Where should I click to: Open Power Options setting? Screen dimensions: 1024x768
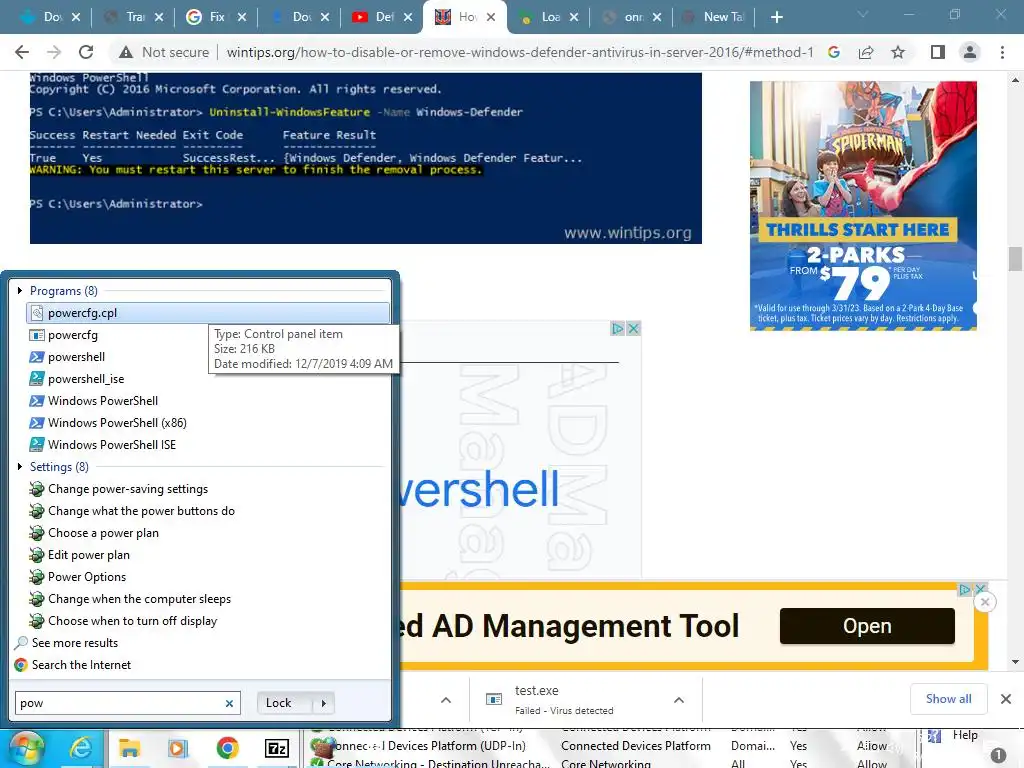pyautogui.click(x=86, y=577)
